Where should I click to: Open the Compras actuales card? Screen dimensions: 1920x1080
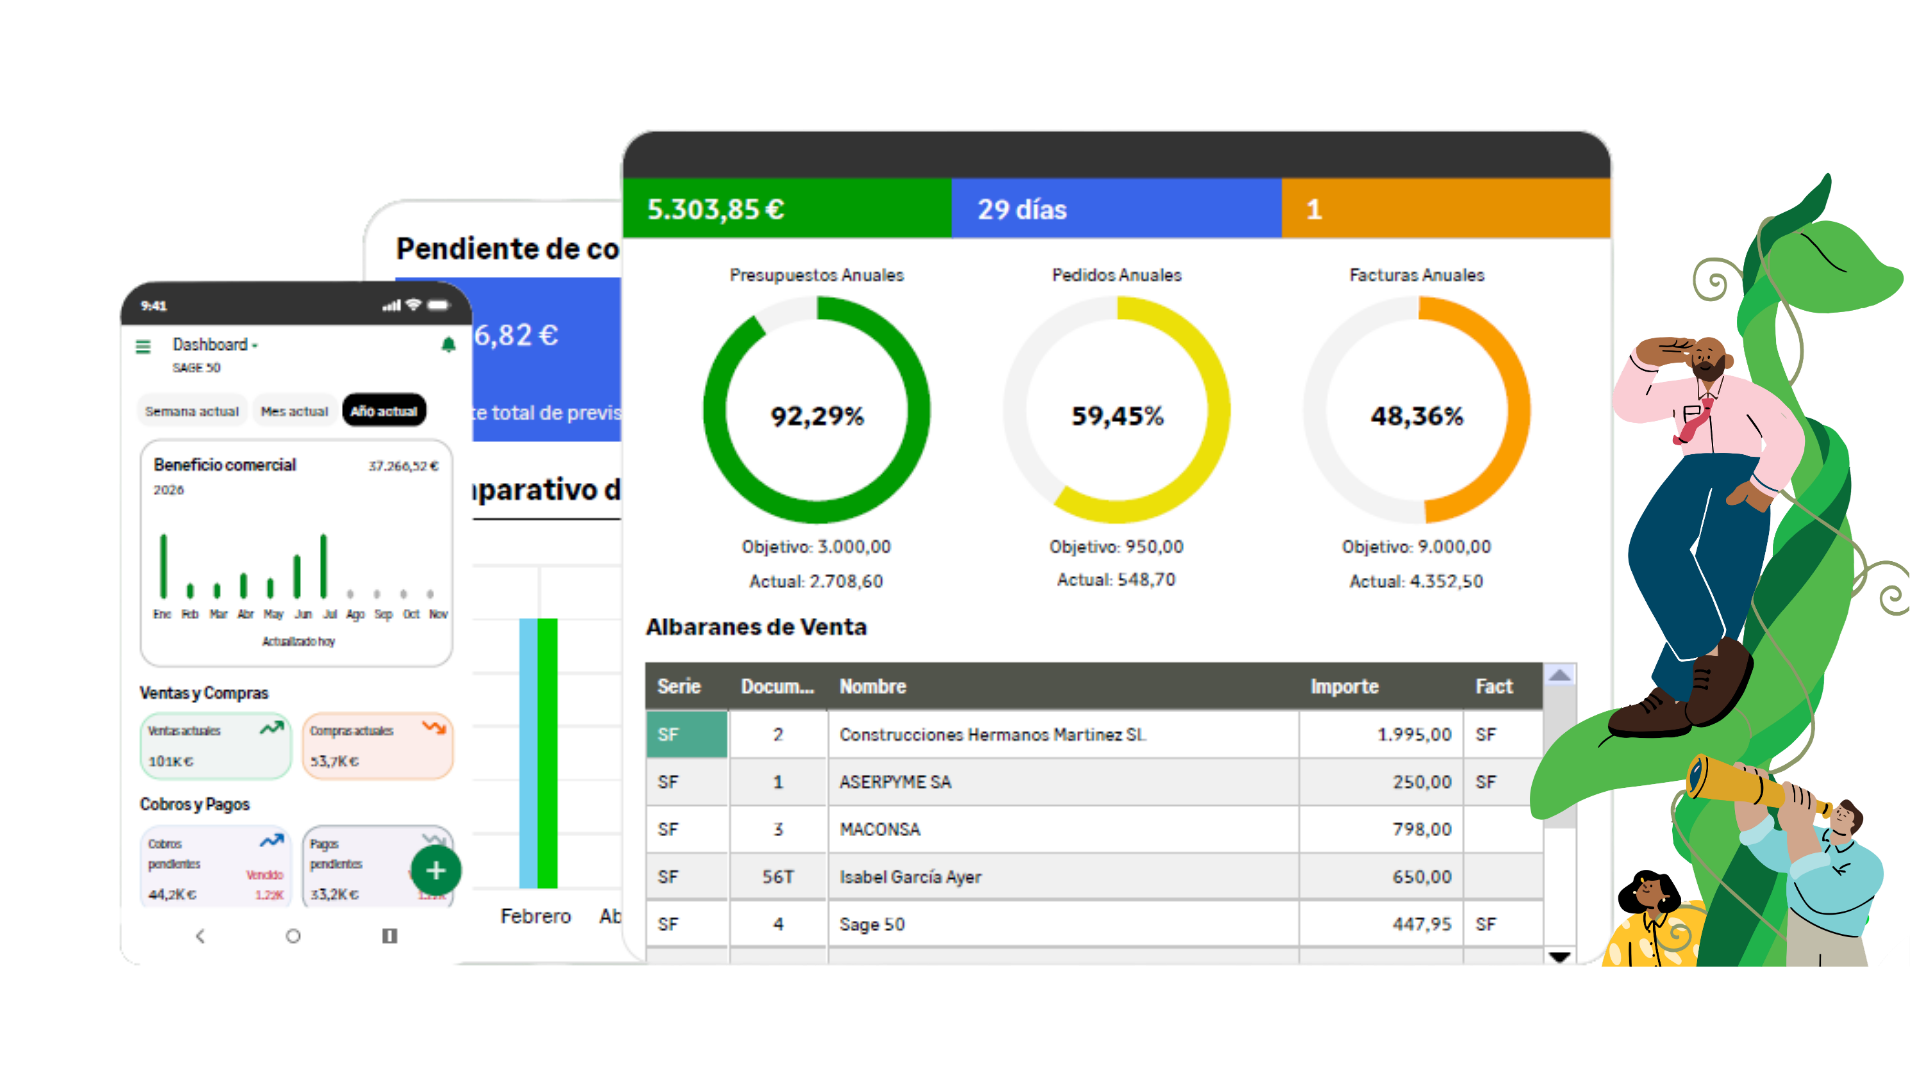377,746
